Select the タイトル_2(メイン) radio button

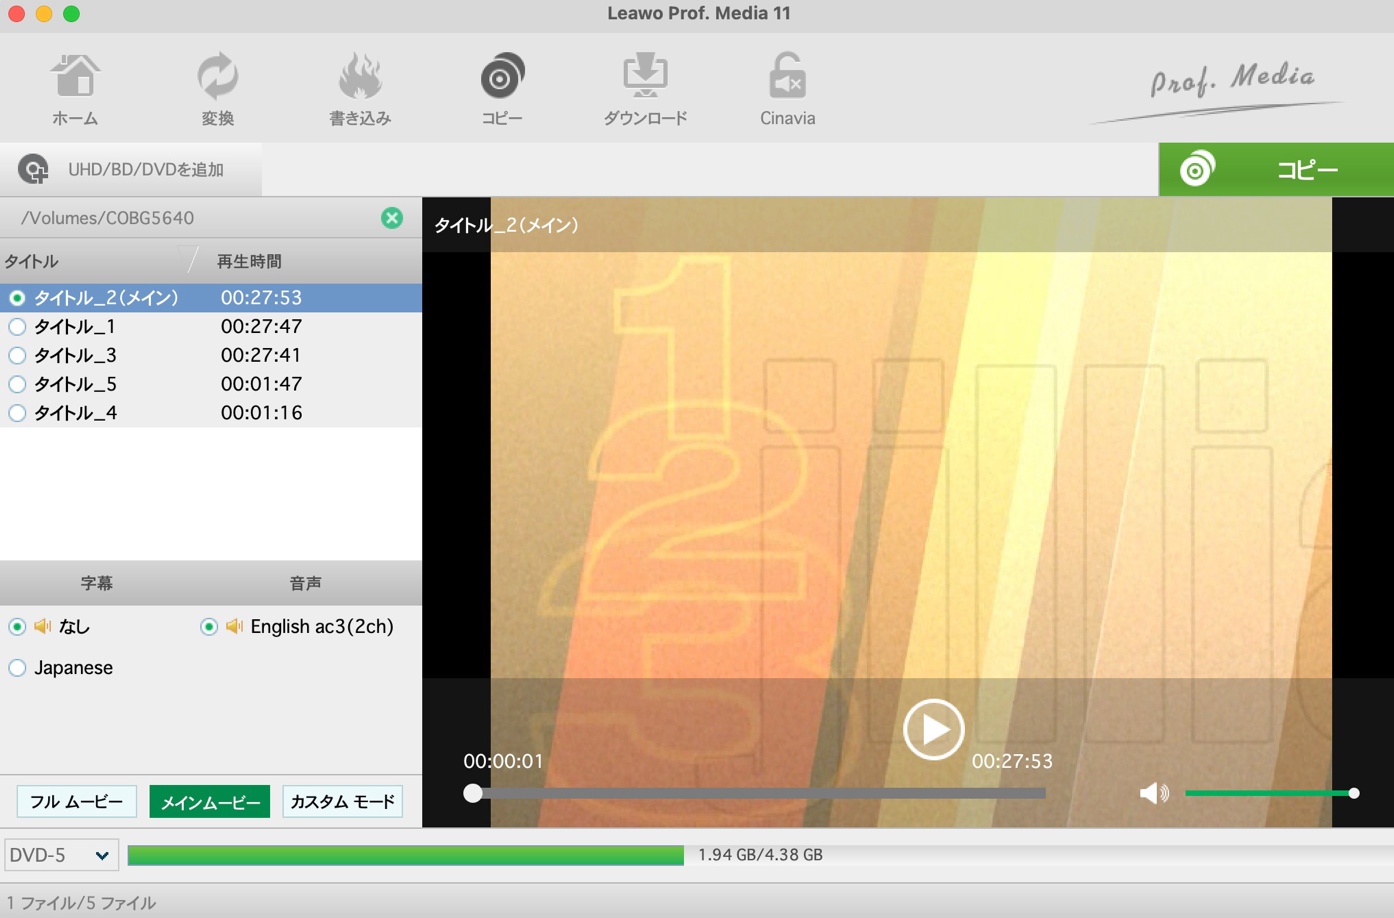tap(17, 298)
